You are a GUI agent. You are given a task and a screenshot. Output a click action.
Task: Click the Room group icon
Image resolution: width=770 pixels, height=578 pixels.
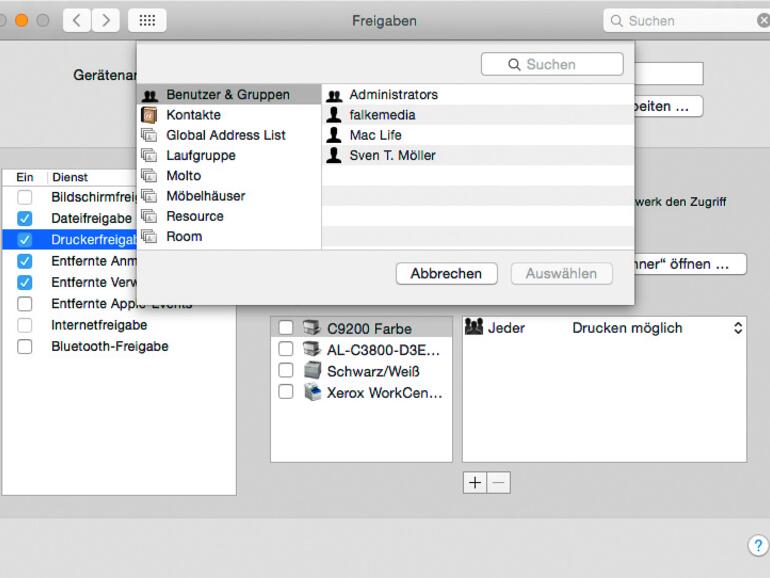(x=149, y=237)
